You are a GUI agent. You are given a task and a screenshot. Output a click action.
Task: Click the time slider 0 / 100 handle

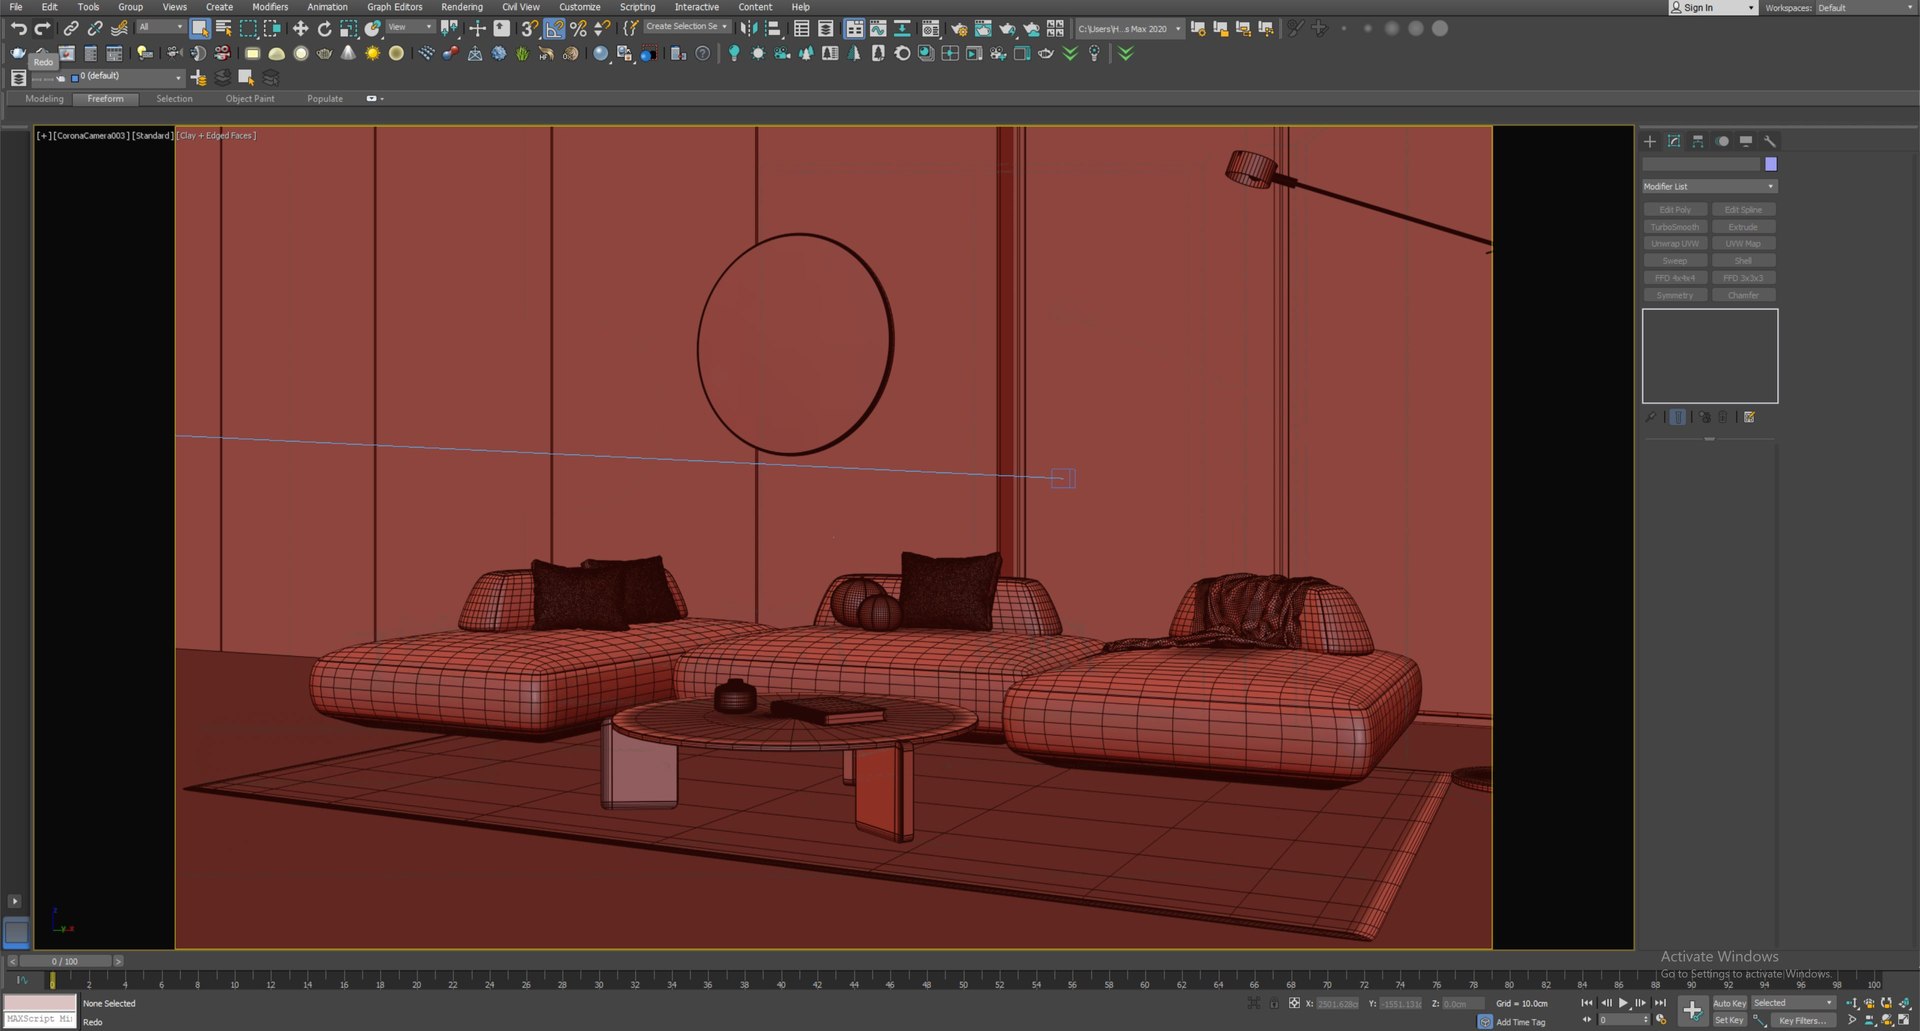65,961
